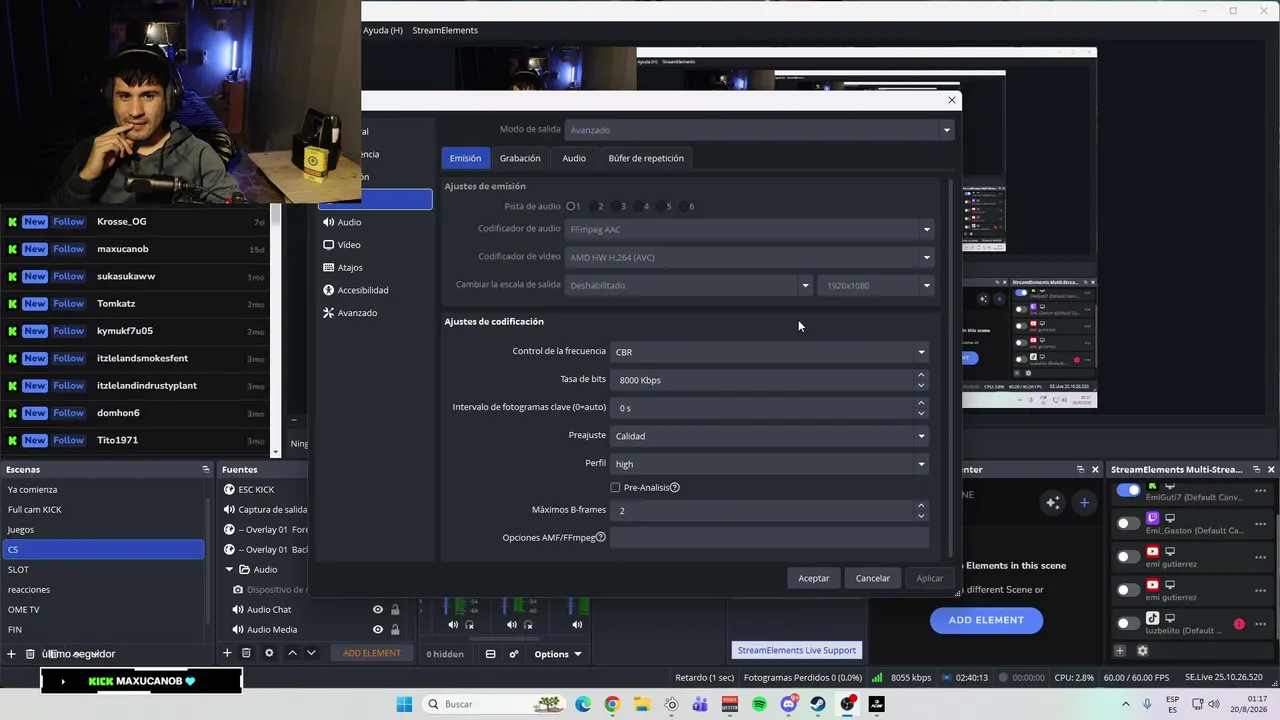This screenshot has height=720, width=1280.
Task: Select the Emisión tab
Action: (x=465, y=158)
